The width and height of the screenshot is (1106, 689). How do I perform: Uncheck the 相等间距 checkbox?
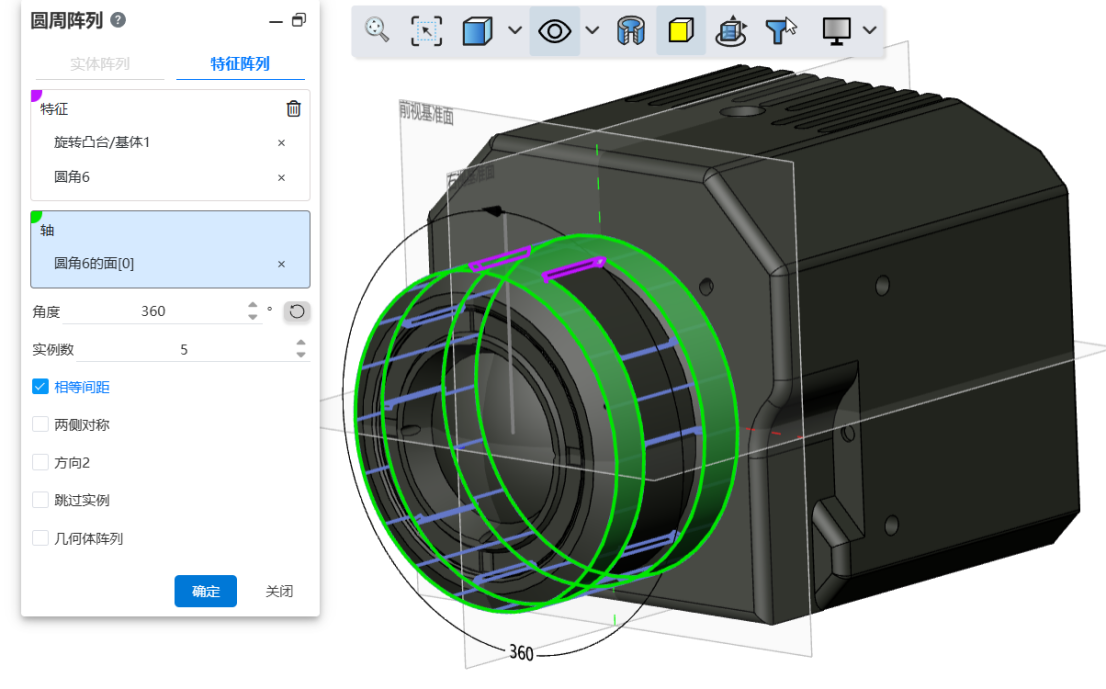point(40,386)
